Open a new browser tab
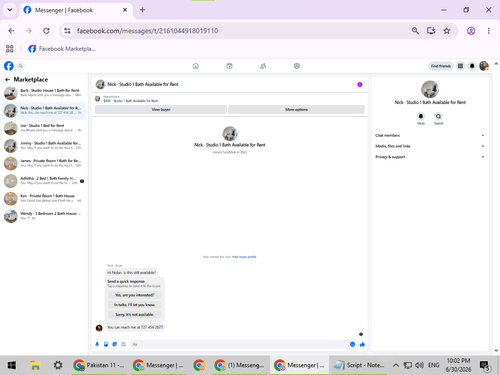The image size is (500, 375). (142, 10)
